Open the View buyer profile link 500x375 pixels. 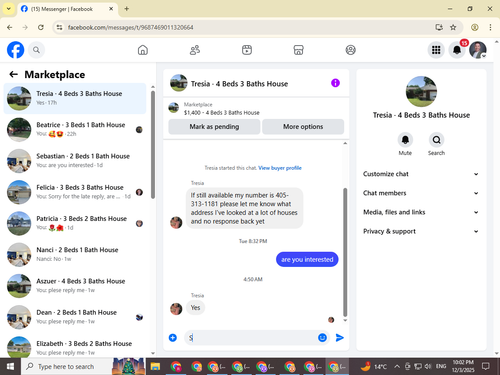point(280,168)
